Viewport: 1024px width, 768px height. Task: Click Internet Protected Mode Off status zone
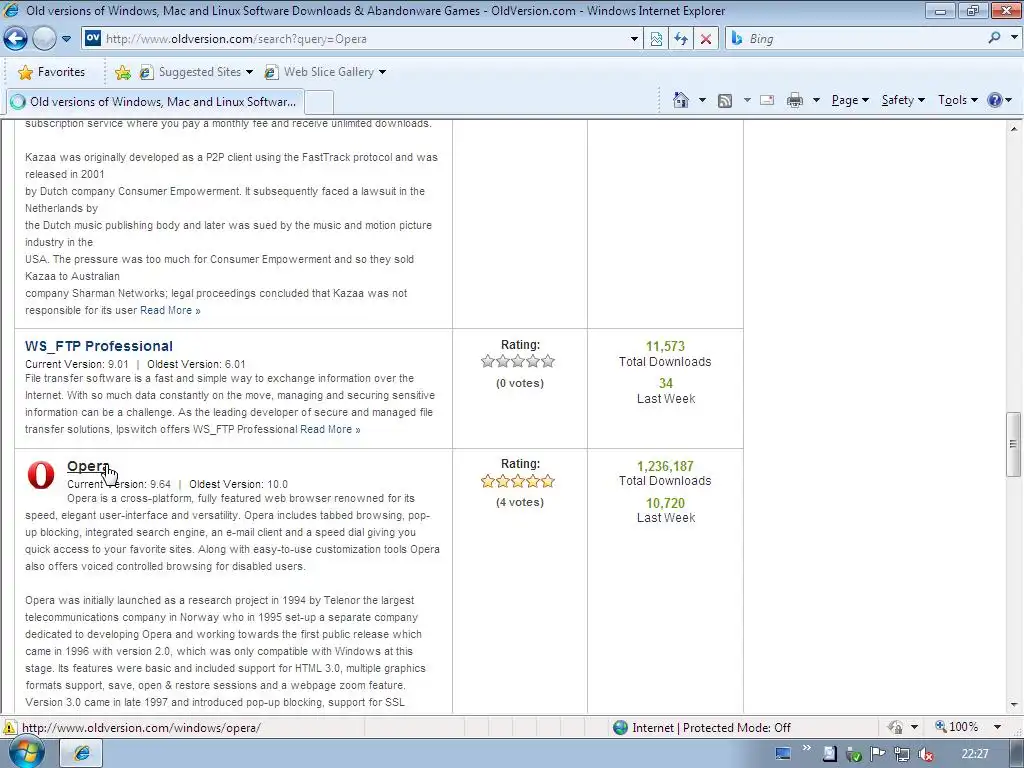click(x=702, y=728)
